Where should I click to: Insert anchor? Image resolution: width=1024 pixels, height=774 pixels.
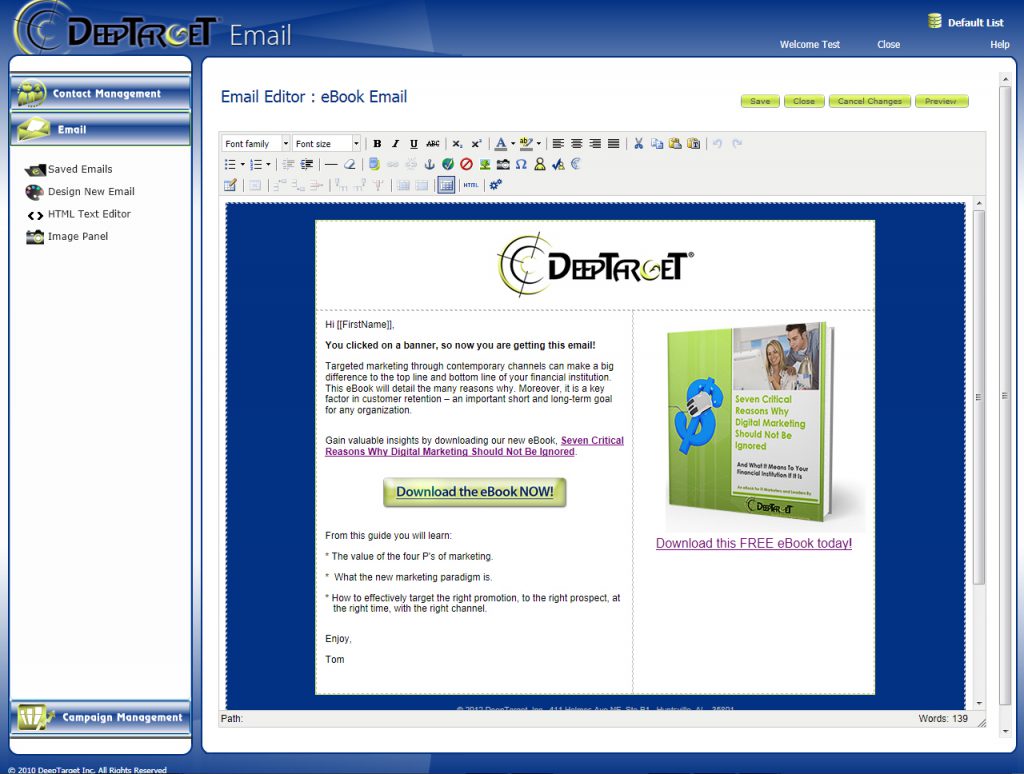(x=429, y=165)
